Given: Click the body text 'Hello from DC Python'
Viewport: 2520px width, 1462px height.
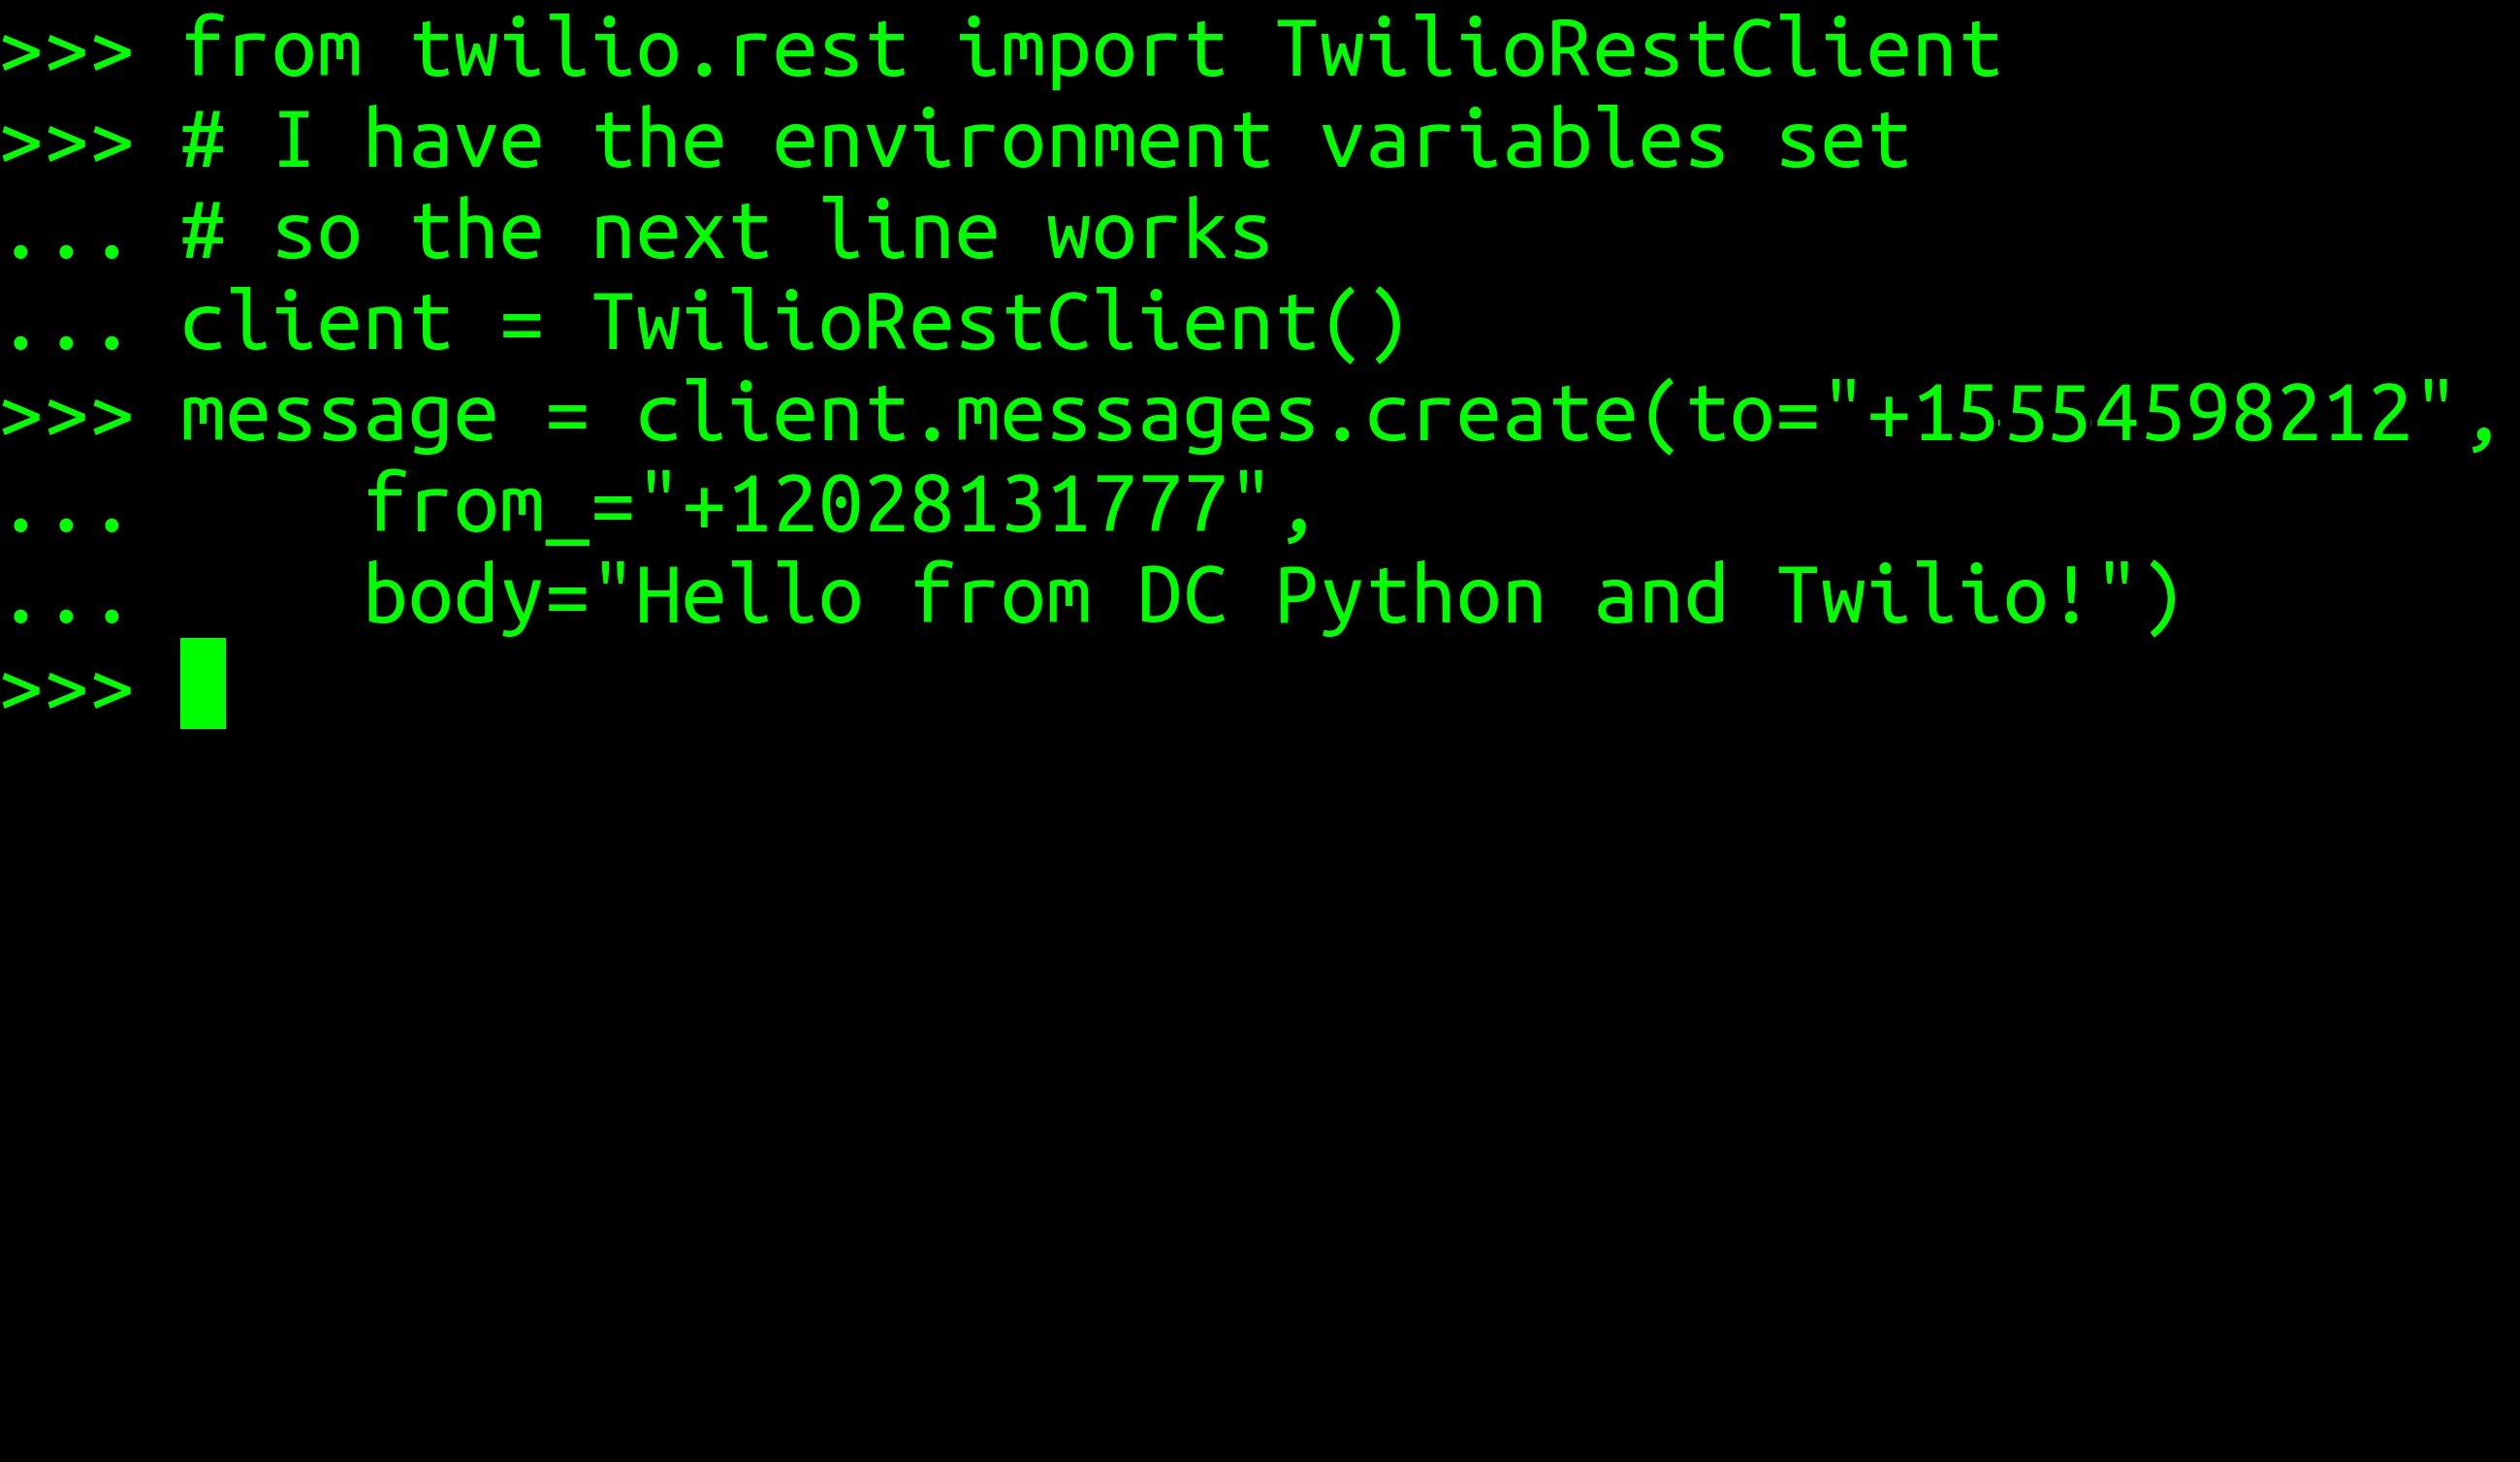Looking at the screenshot, I should 1089,597.
